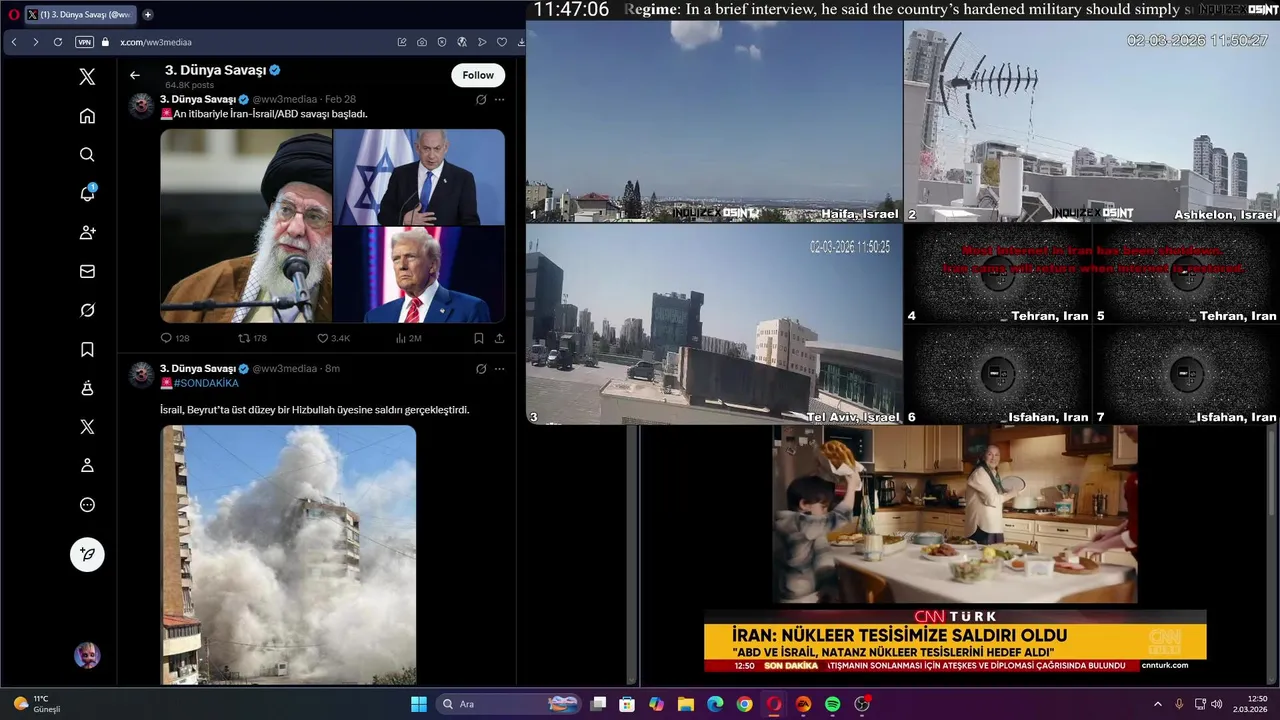Open account avatar at sidebar bottom

point(87,656)
